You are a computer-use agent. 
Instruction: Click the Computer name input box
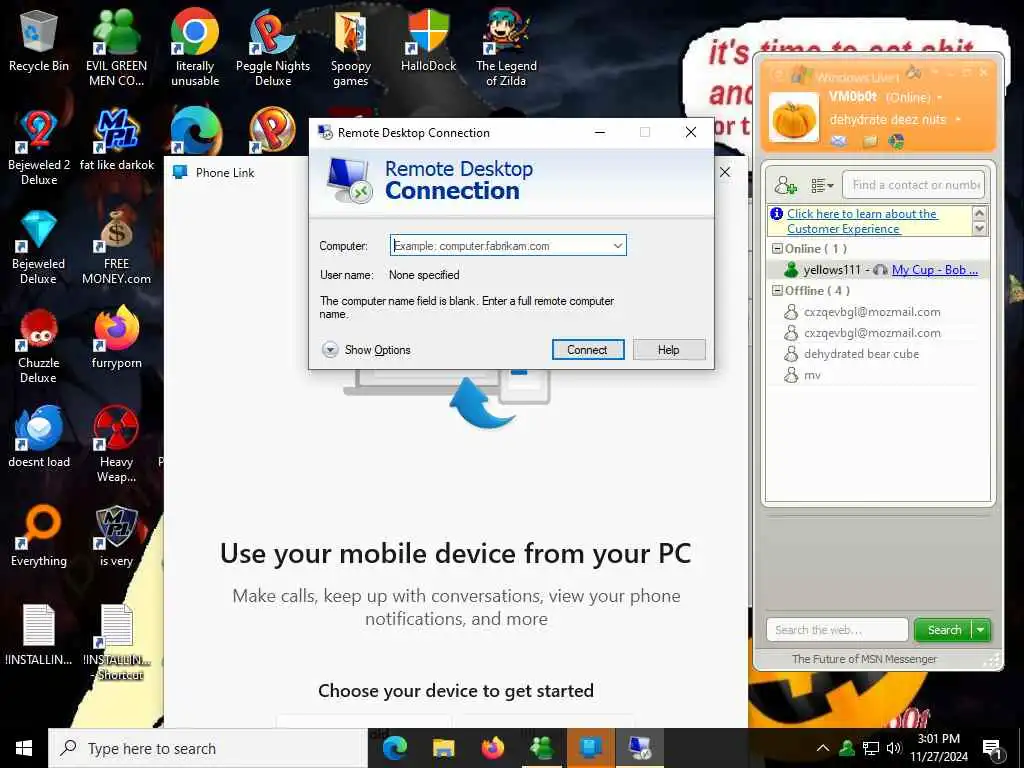click(500, 246)
